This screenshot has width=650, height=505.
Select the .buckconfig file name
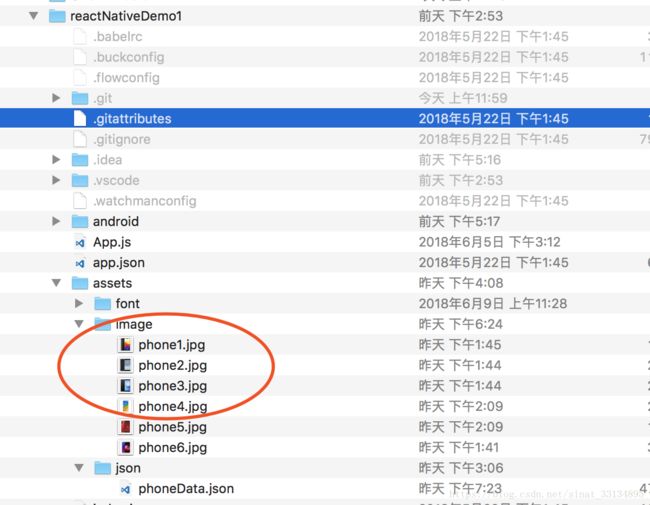tap(129, 57)
